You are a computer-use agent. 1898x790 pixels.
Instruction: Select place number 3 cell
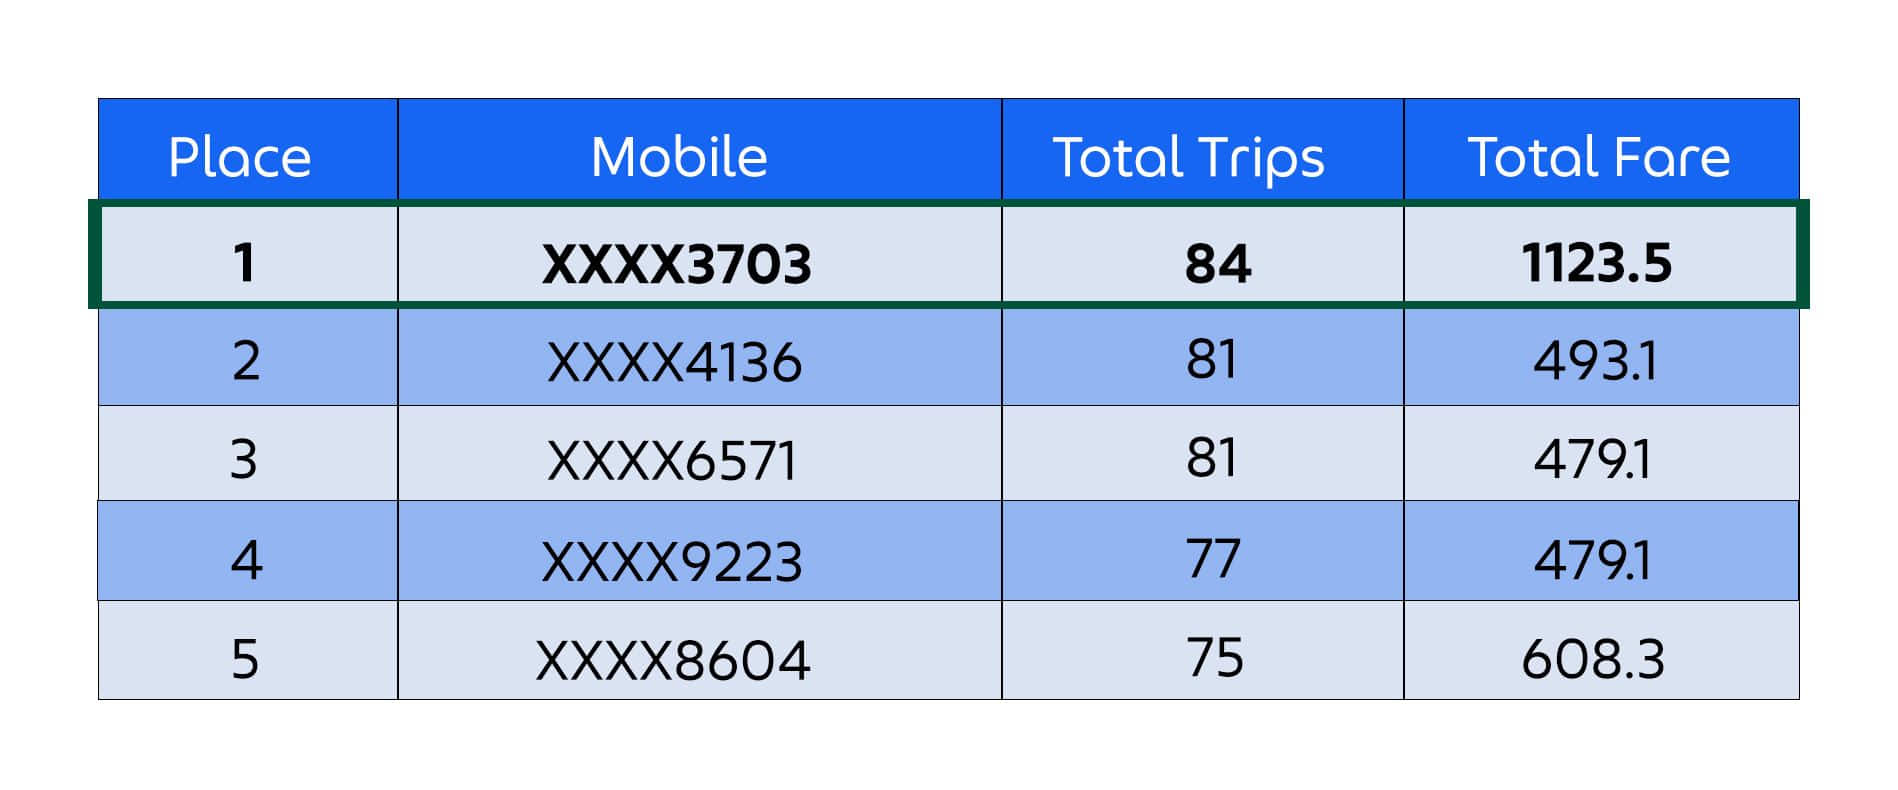tap(248, 453)
